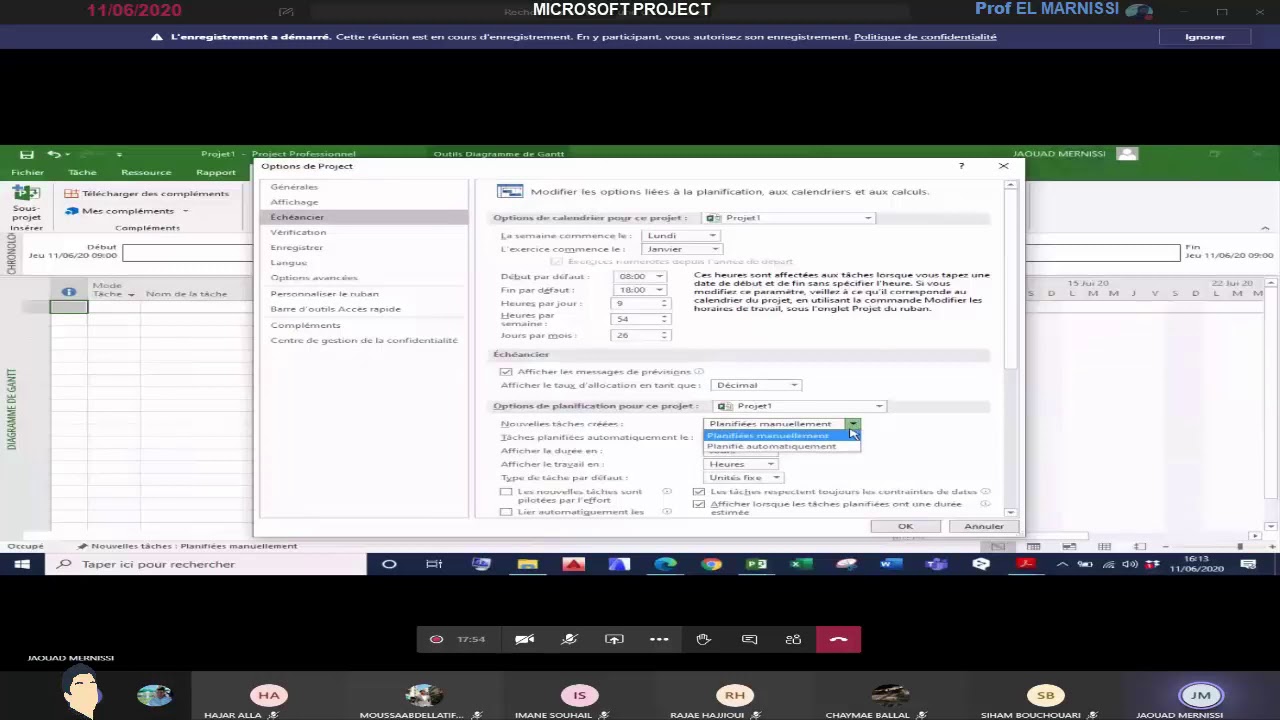The image size is (1280, 720).
Task: Open notification center in system tray
Action: [1248, 564]
